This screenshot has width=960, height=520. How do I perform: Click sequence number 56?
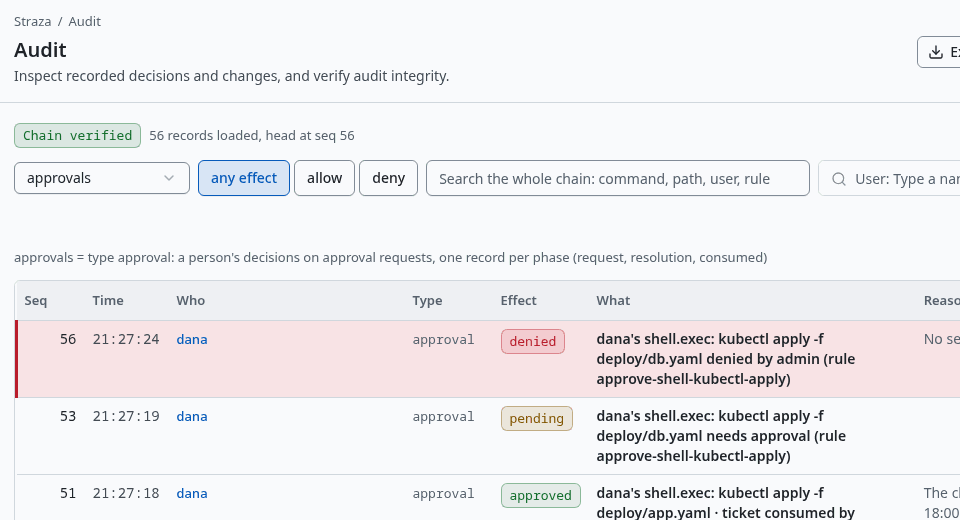tap(68, 339)
